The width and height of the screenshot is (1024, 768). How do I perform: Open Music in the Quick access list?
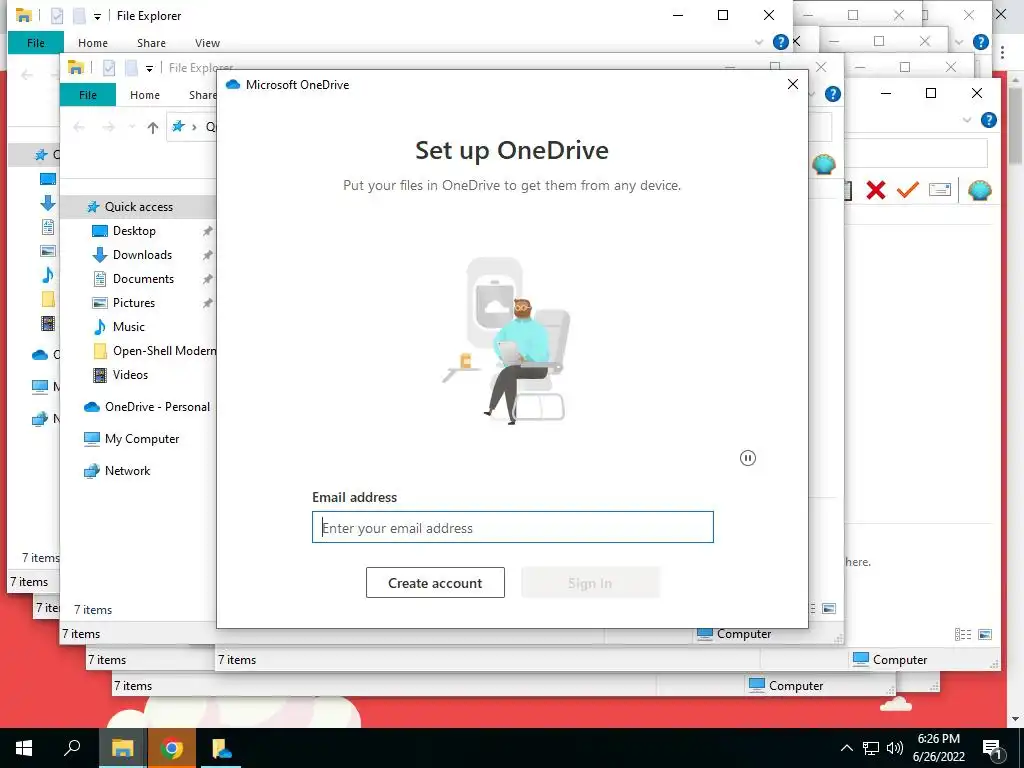(128, 327)
